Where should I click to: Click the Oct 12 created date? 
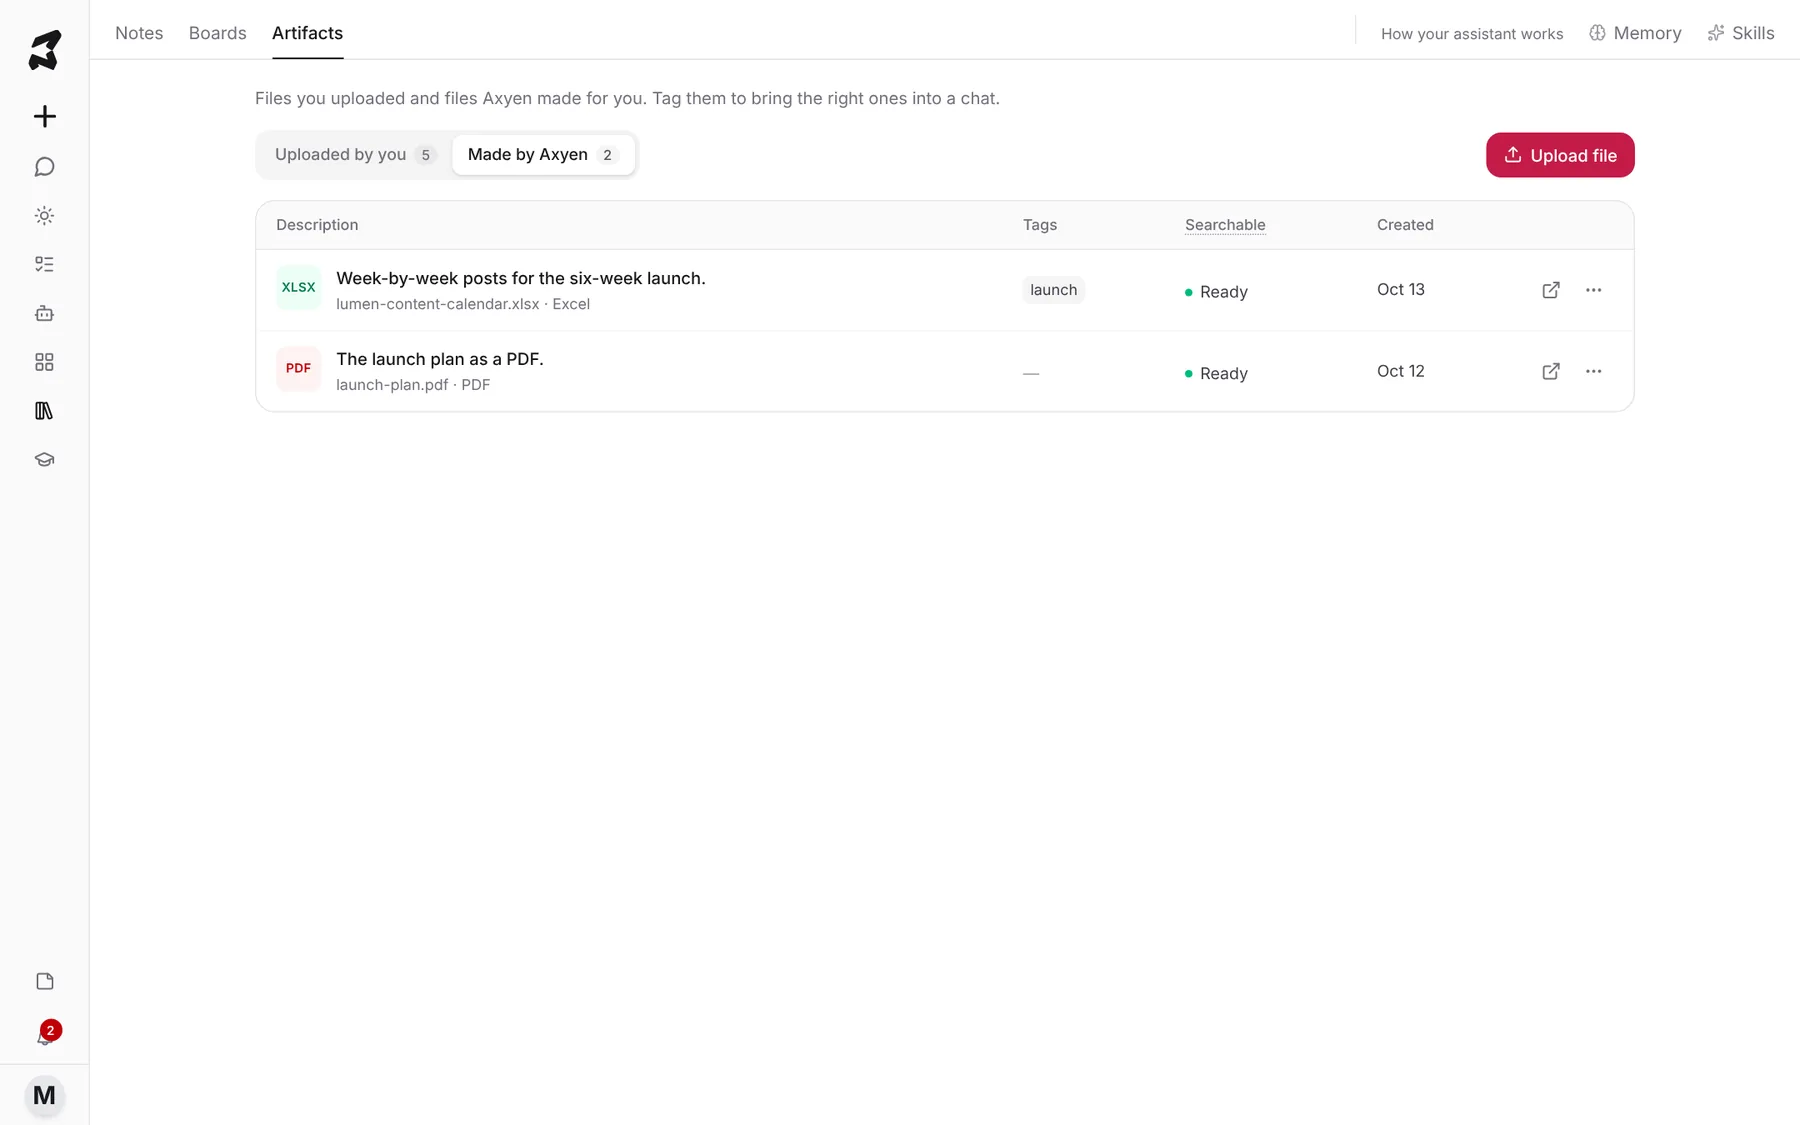1401,371
